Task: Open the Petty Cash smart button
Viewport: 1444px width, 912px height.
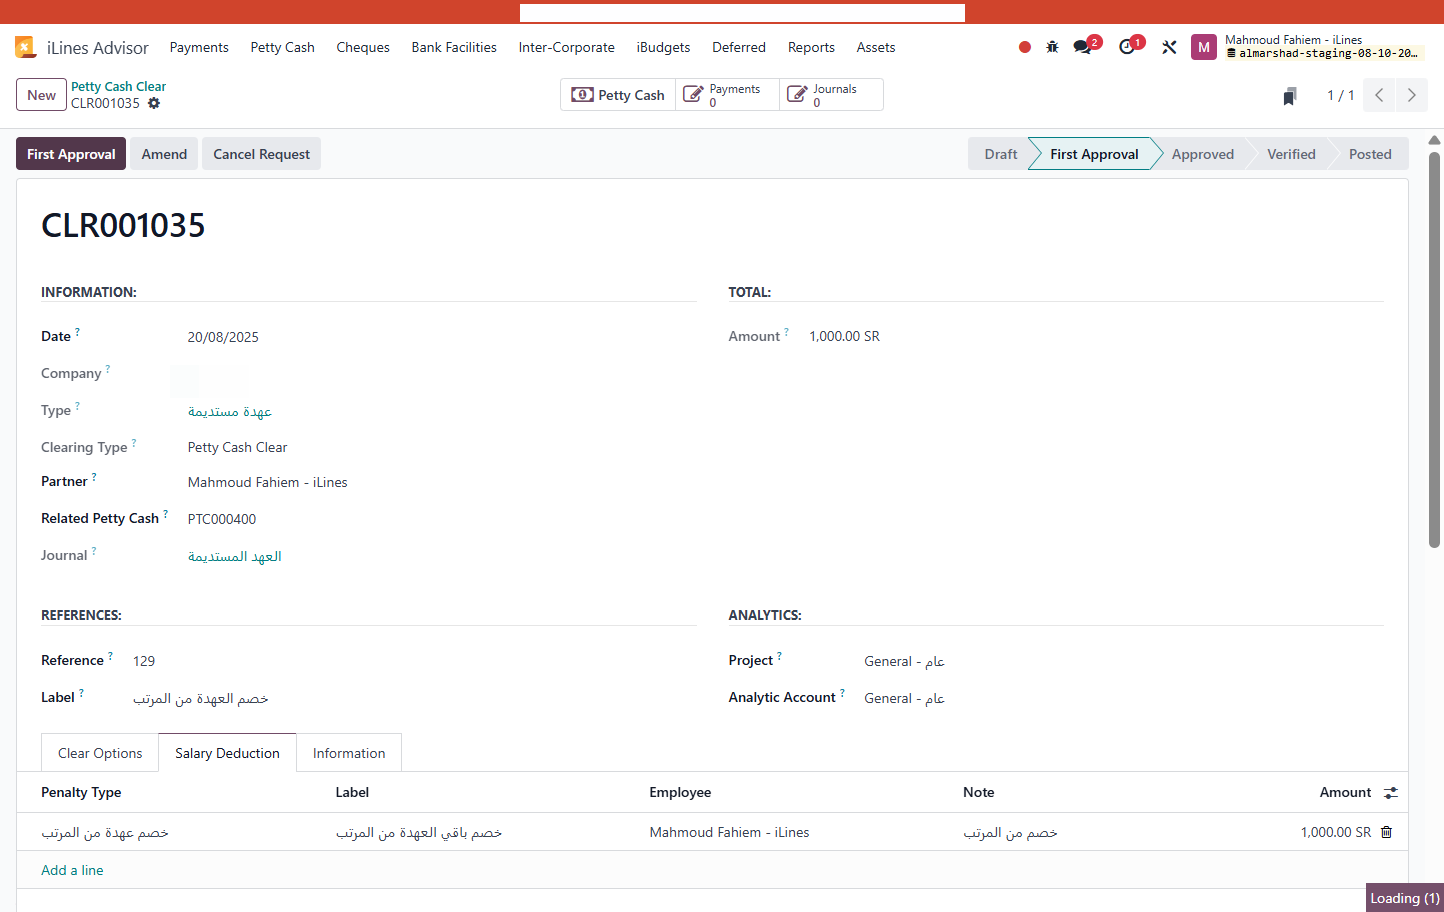Action: [x=618, y=95]
